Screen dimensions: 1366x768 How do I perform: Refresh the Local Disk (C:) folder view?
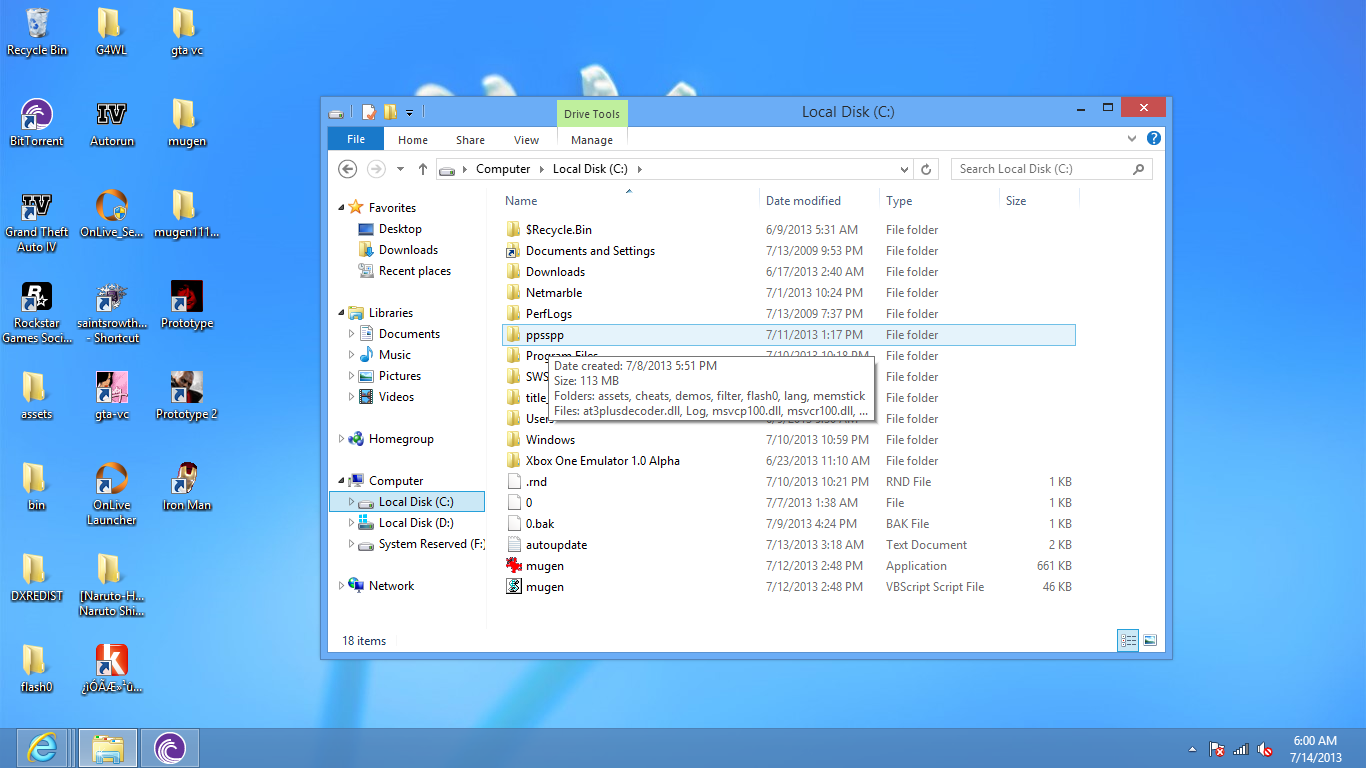pos(926,169)
